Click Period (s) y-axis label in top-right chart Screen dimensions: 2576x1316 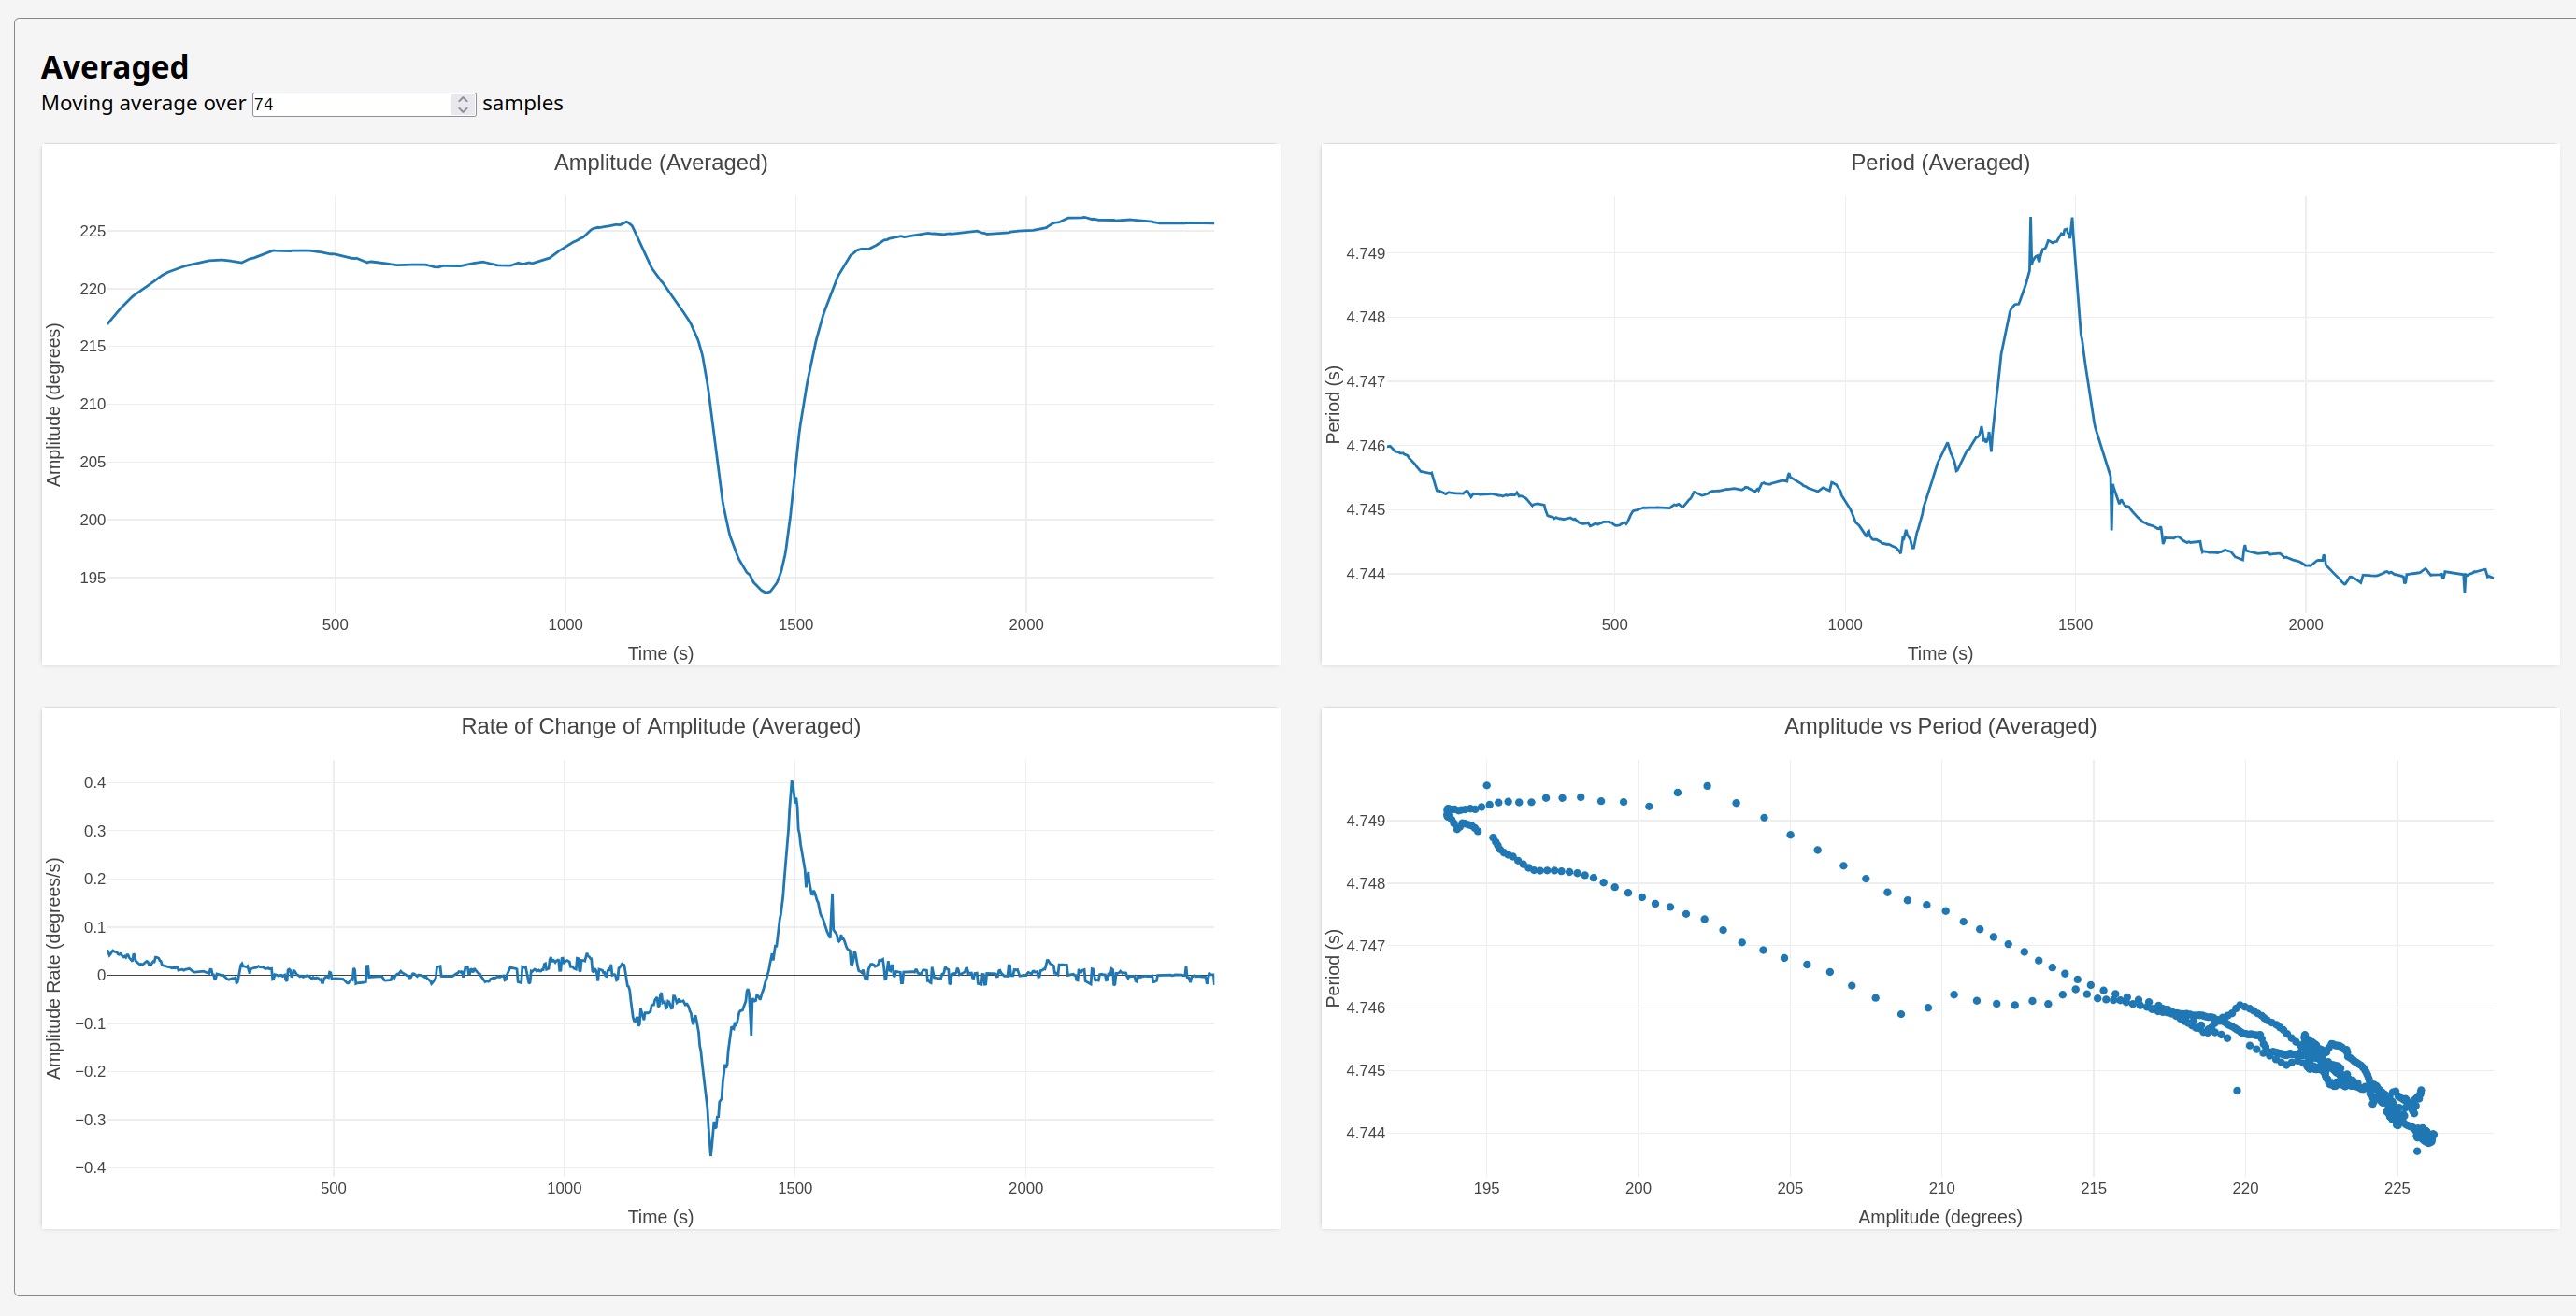pyautogui.click(x=1332, y=405)
